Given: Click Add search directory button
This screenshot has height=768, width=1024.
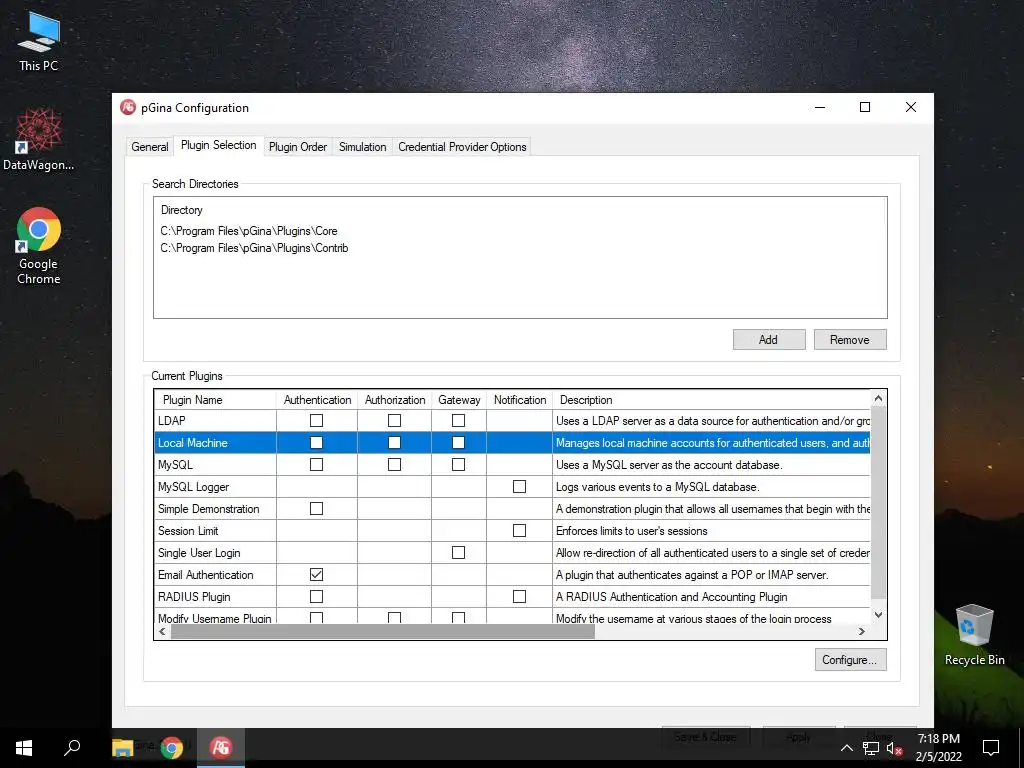Looking at the screenshot, I should (769, 340).
